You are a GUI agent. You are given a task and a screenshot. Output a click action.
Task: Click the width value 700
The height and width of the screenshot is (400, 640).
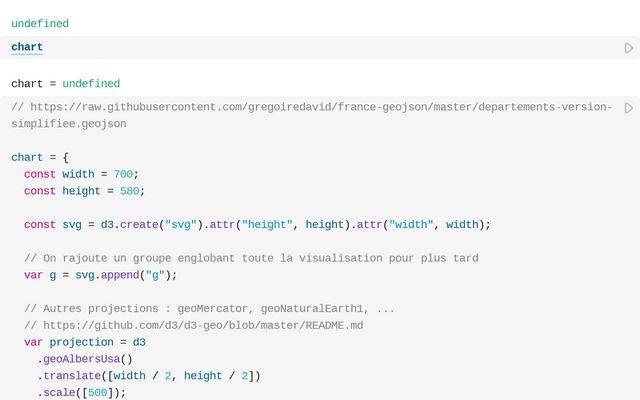(123, 174)
